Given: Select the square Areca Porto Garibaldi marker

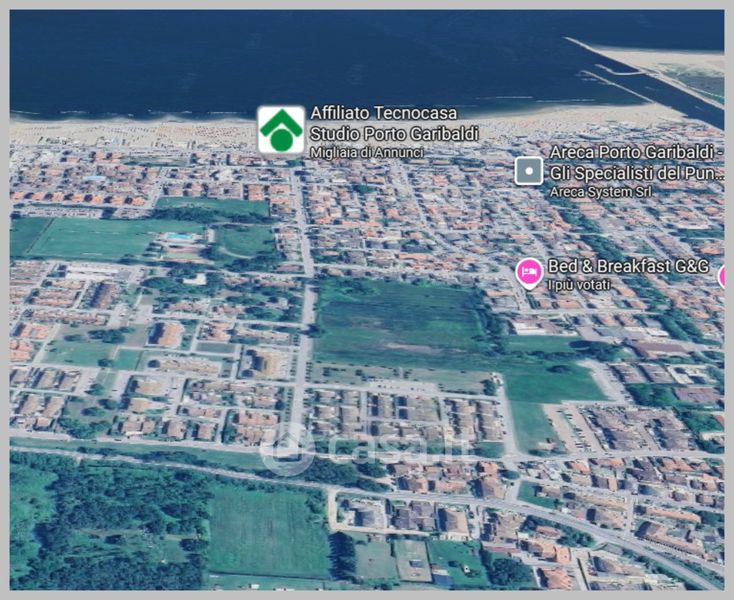Looking at the screenshot, I should [x=528, y=171].
